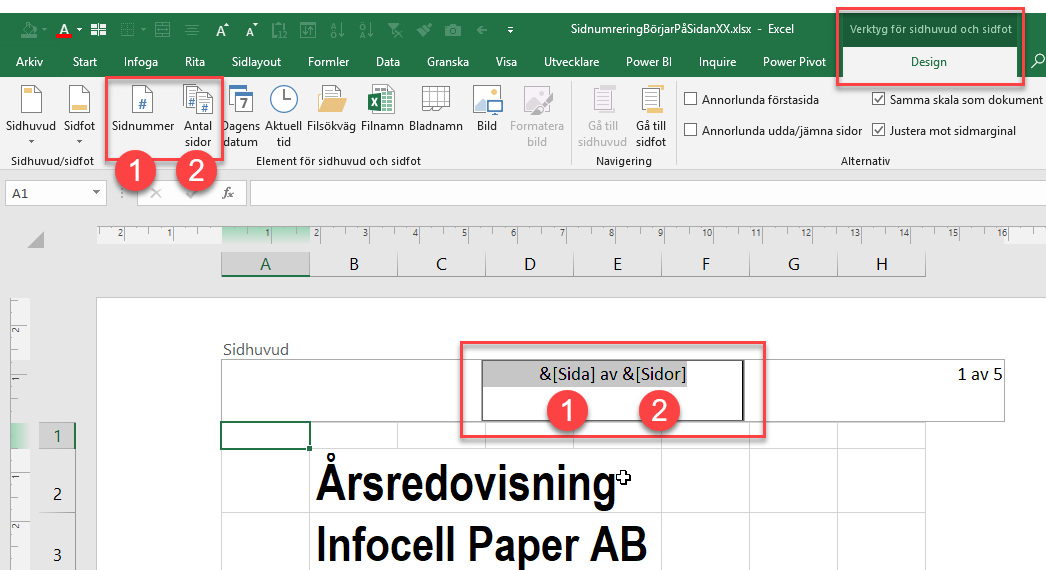Click into the formula bar field
The image size is (1046, 570).
[647, 193]
